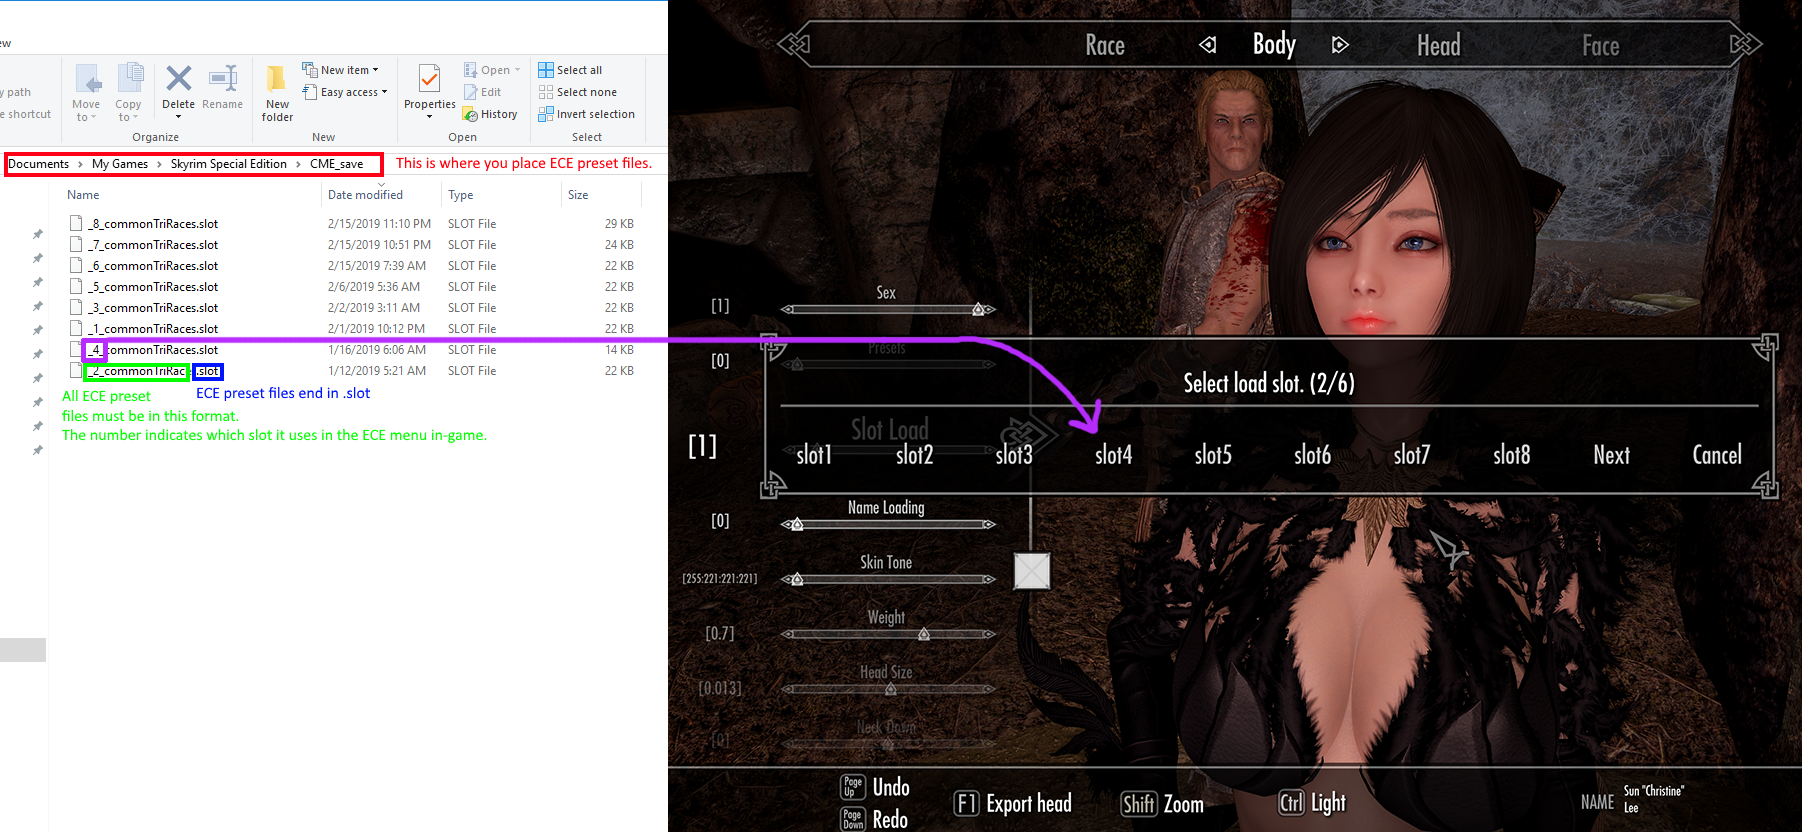Click the Edit item in ribbon
The image size is (1802, 832).
483,92
